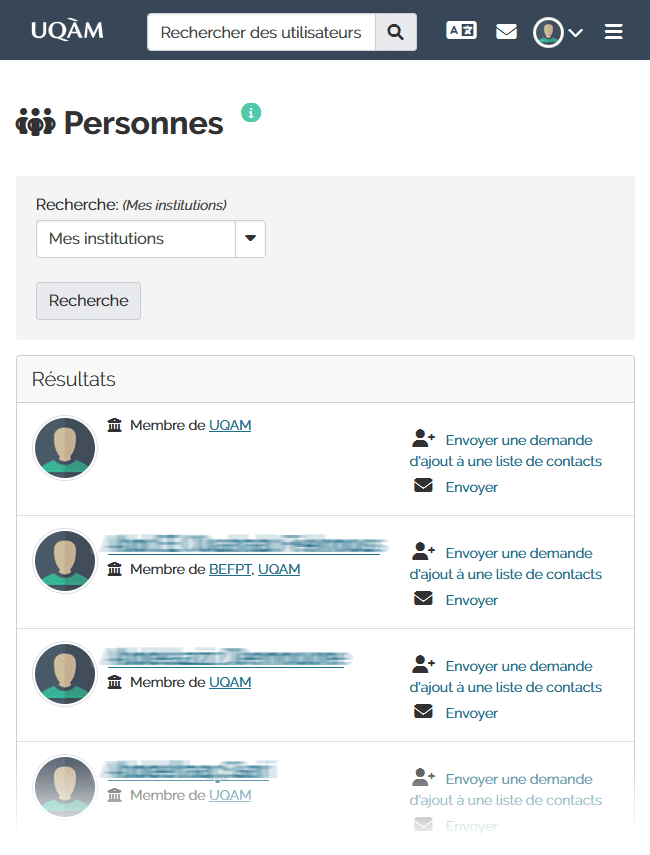Click the green info icon beside Personnes
Image resolution: width=650 pixels, height=855 pixels.
251,112
